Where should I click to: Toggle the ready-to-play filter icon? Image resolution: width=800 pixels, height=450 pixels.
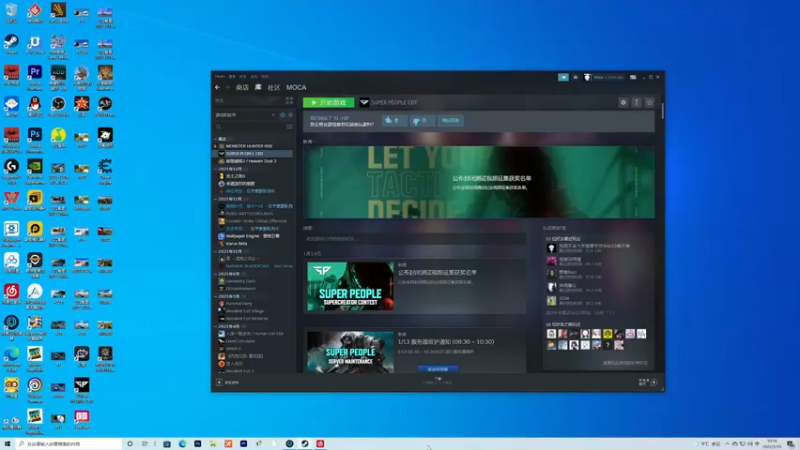coord(290,115)
